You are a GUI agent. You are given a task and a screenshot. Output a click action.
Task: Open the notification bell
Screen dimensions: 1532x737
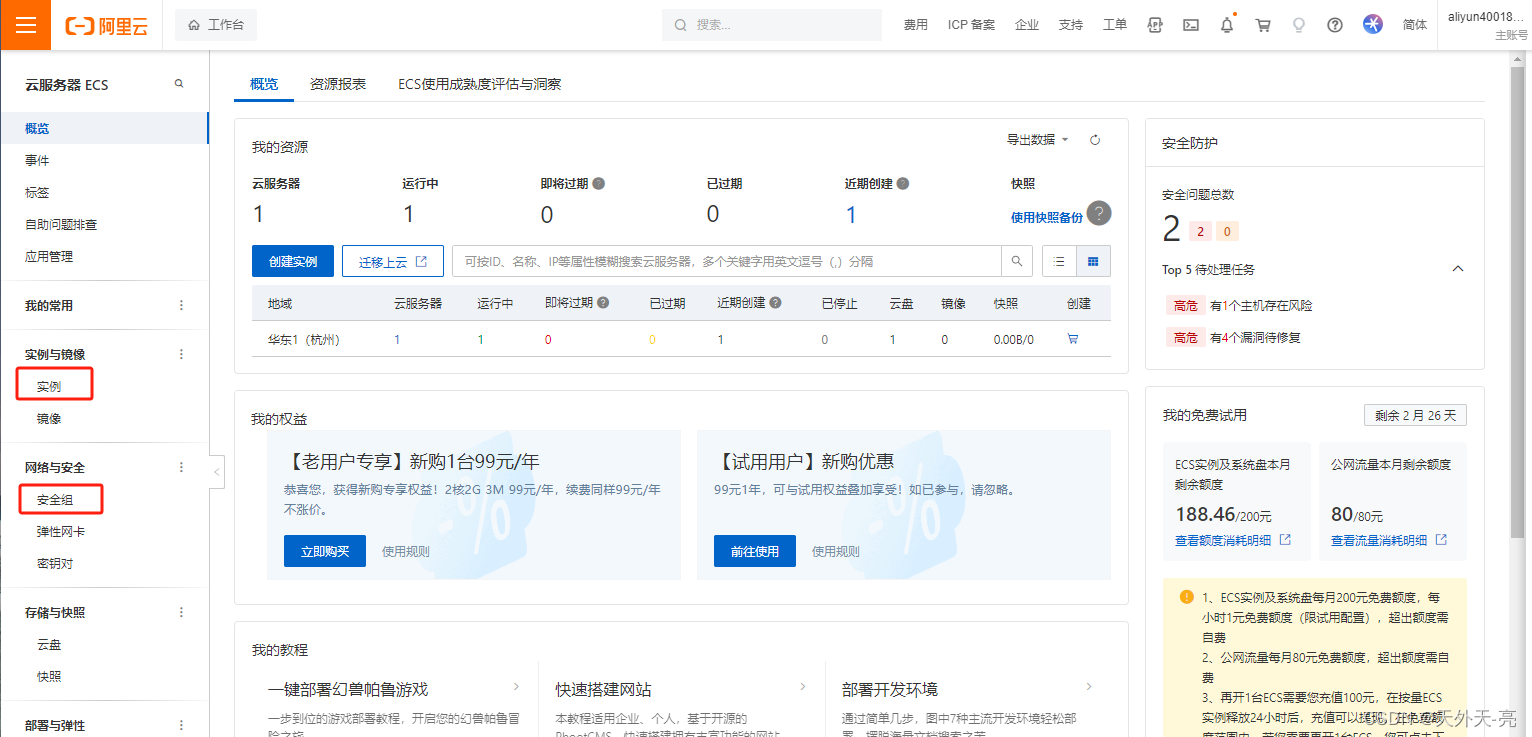click(1227, 25)
